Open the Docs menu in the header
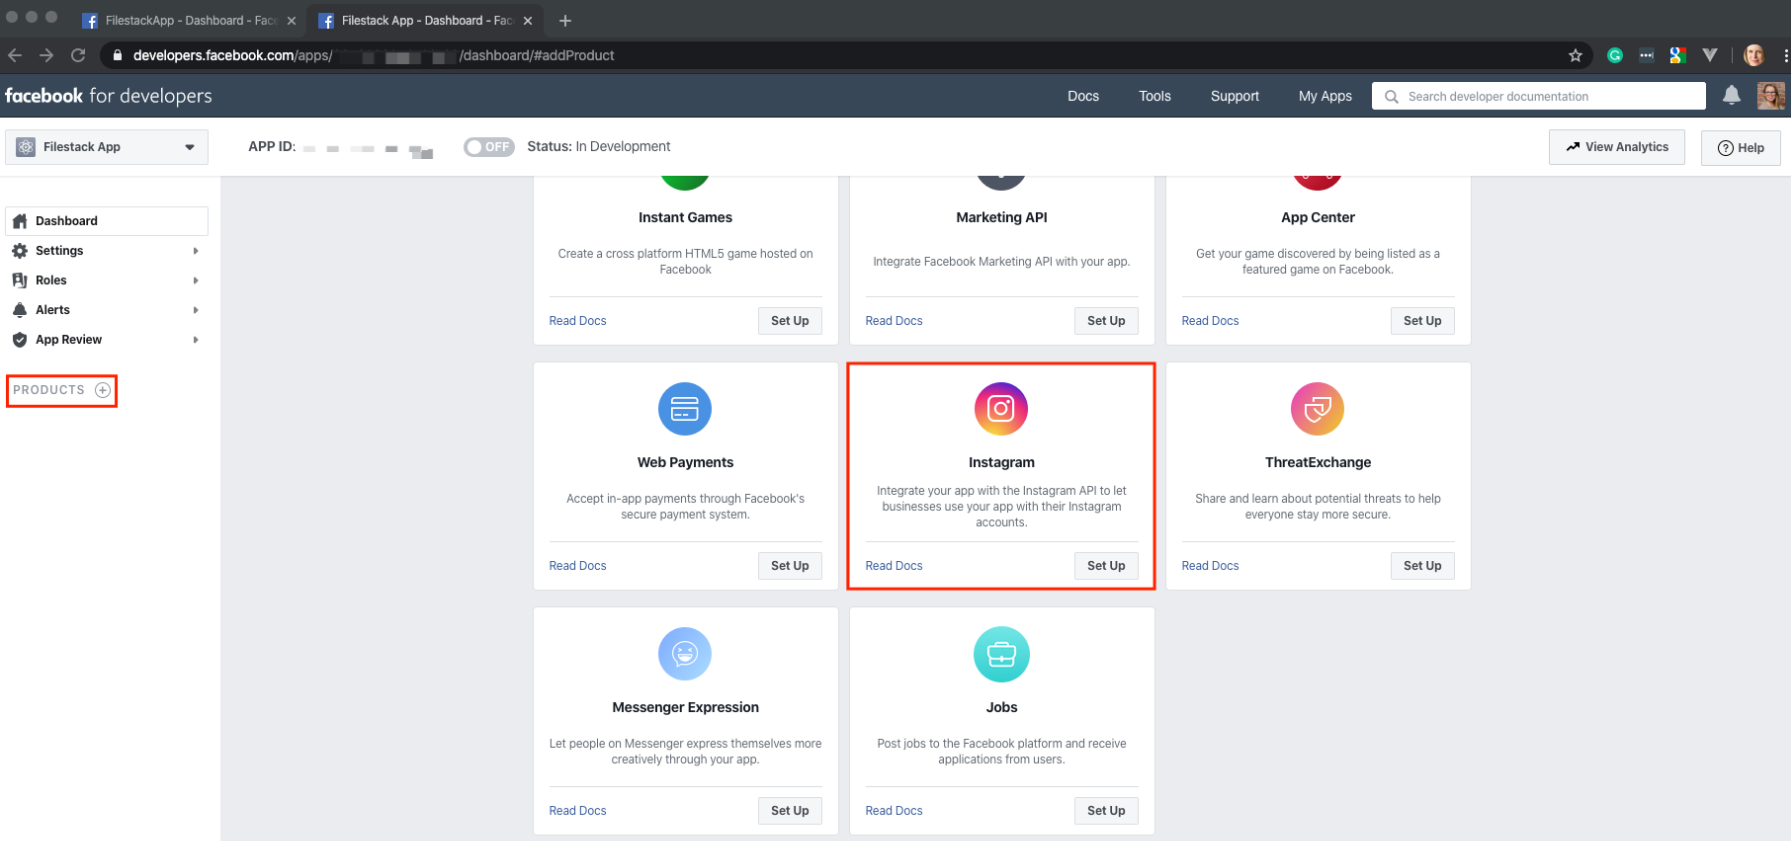 point(1083,96)
